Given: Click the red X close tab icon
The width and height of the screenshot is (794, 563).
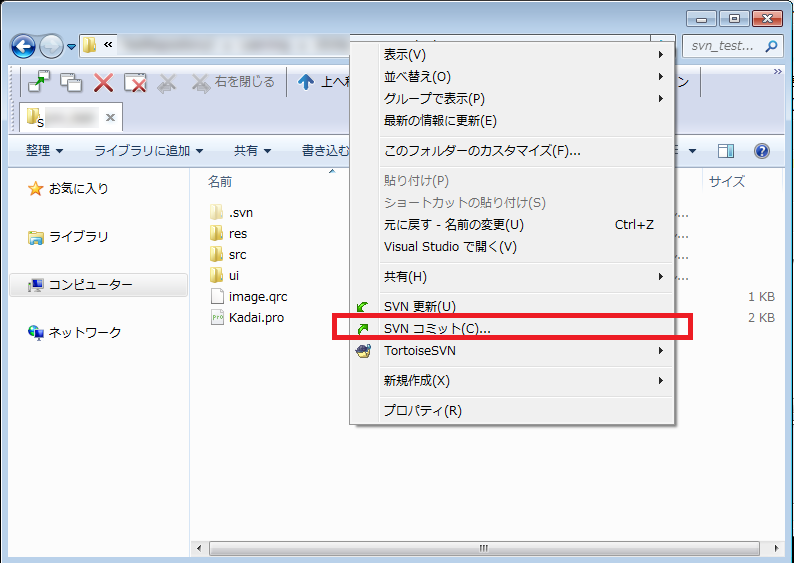Looking at the screenshot, I should [x=103, y=82].
